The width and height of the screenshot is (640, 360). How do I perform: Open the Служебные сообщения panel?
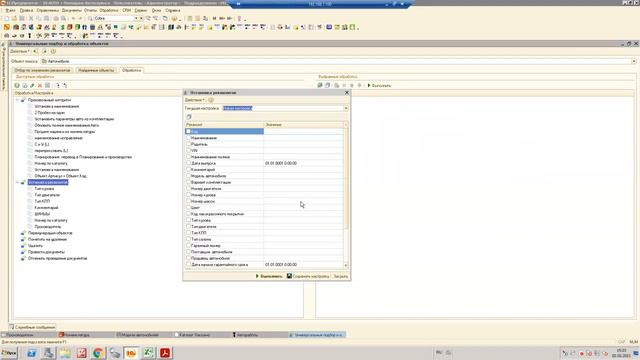tap(32, 327)
